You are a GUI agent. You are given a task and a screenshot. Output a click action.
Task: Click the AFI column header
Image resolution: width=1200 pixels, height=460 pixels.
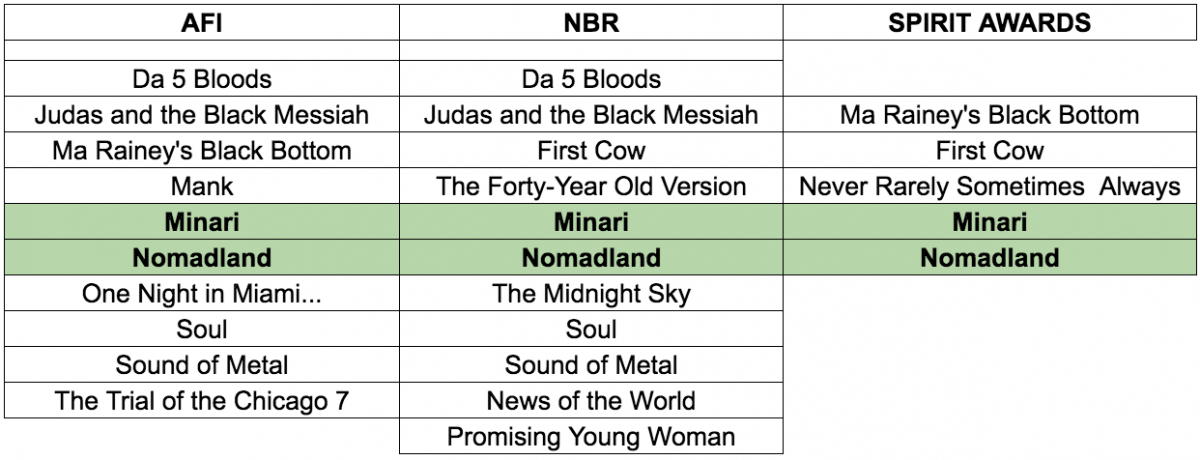pyautogui.click(x=201, y=23)
